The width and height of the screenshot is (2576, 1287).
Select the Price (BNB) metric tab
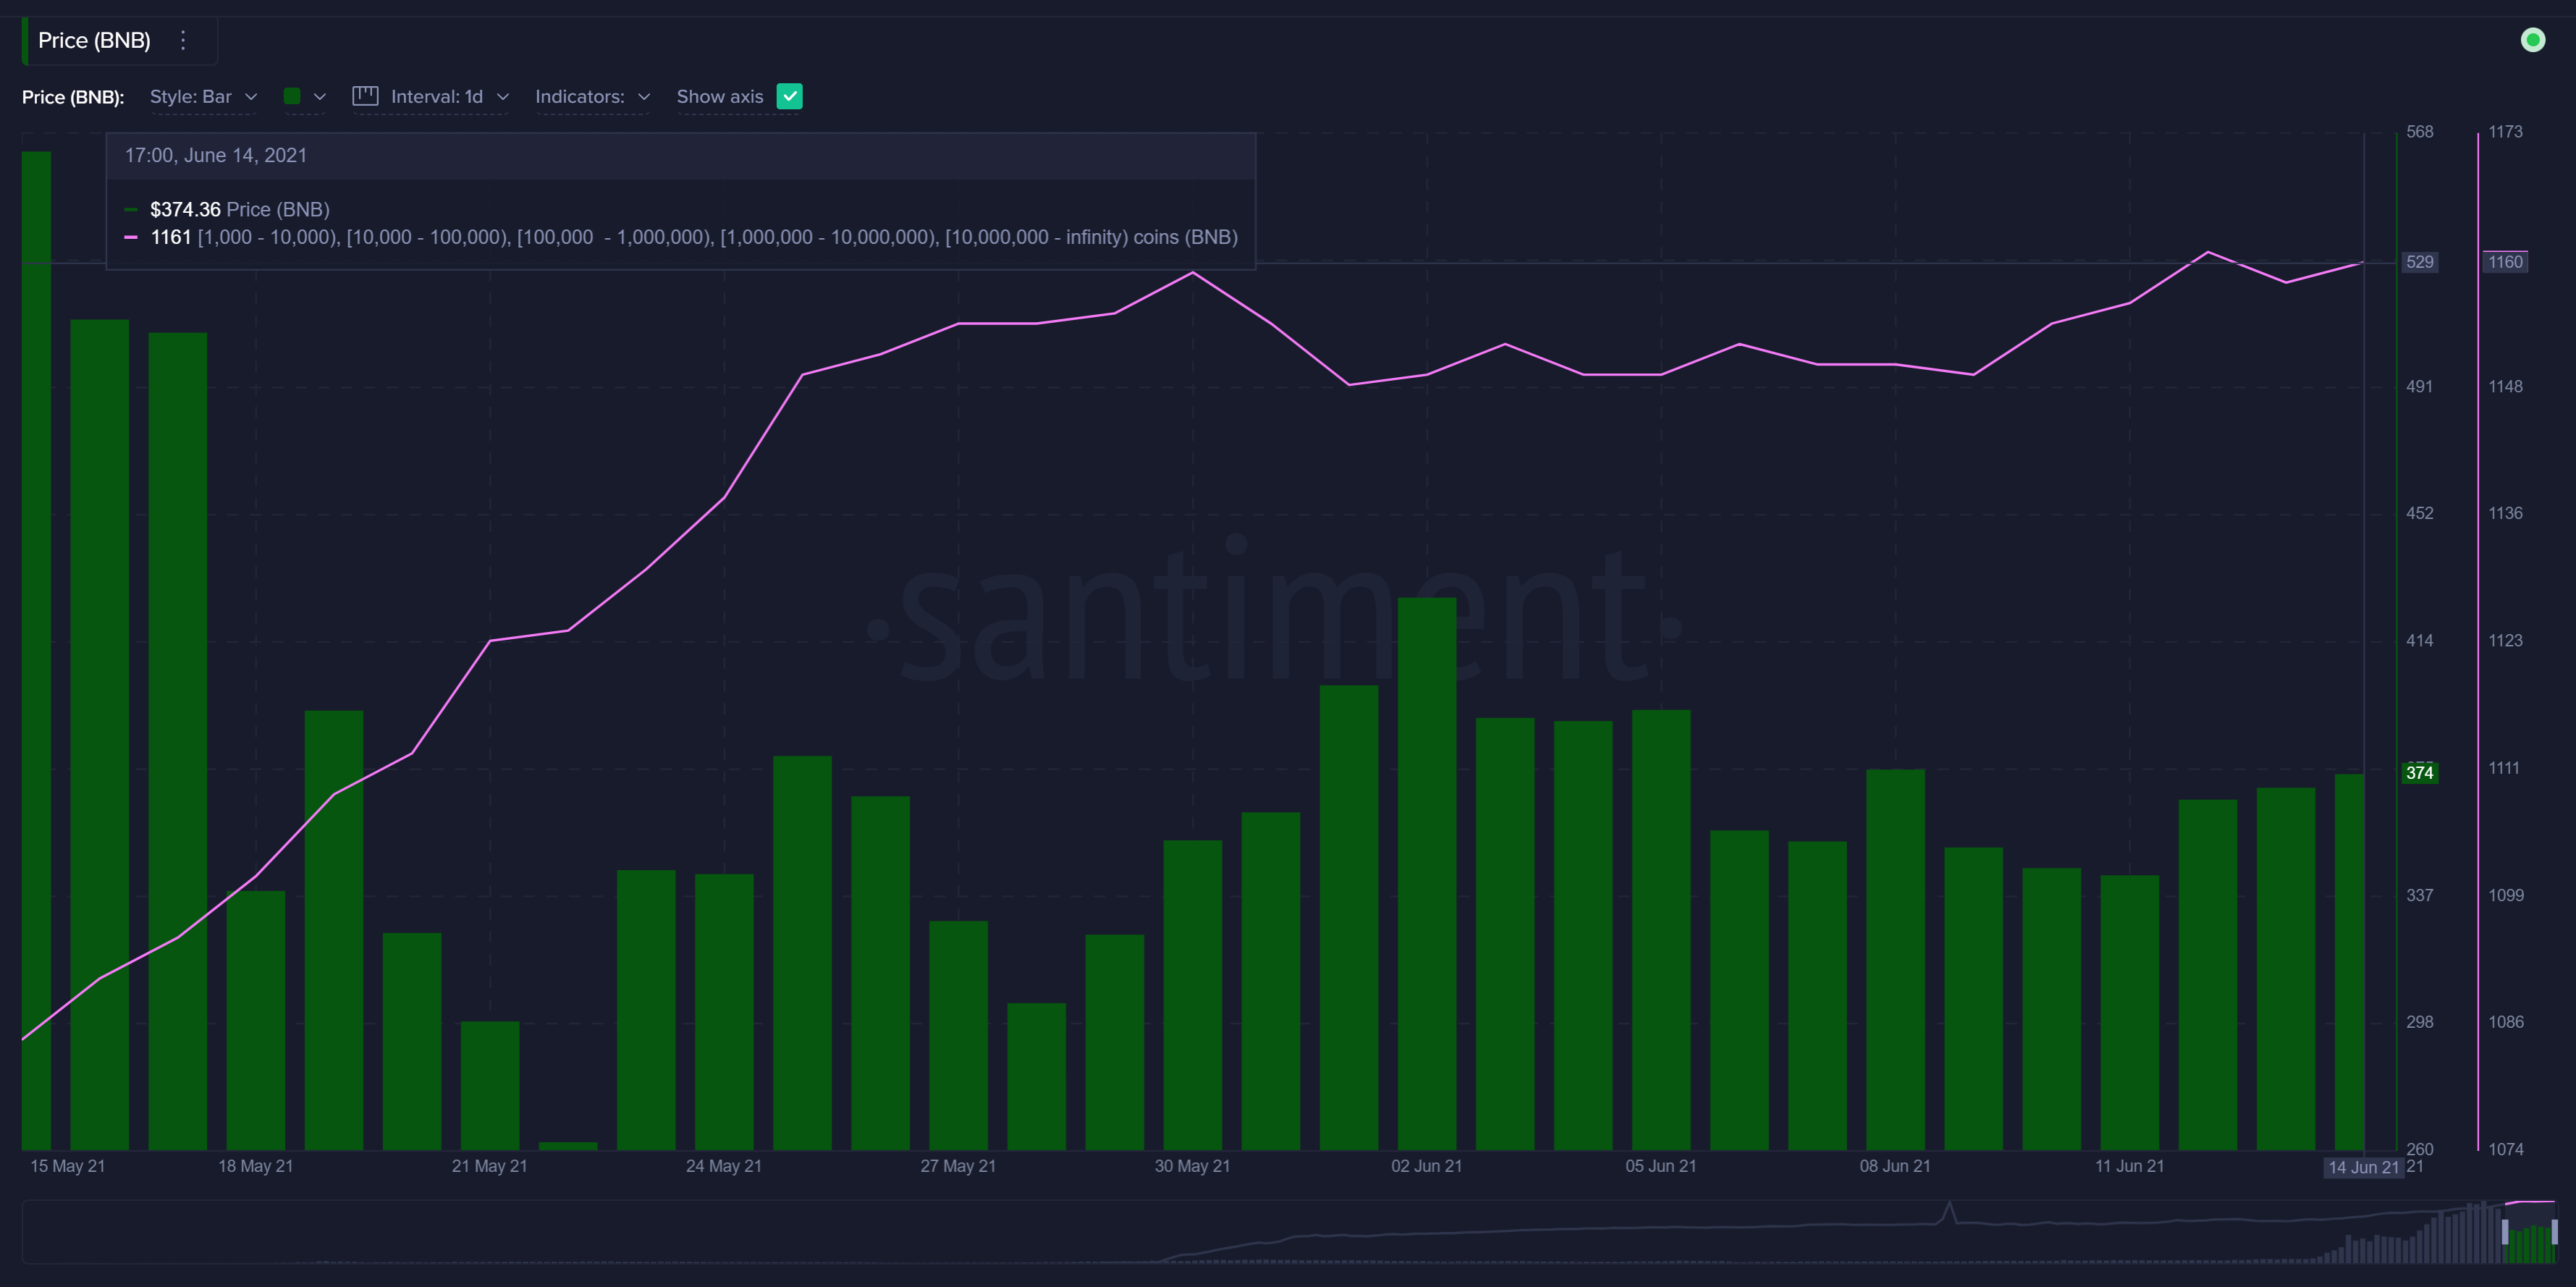(94, 40)
